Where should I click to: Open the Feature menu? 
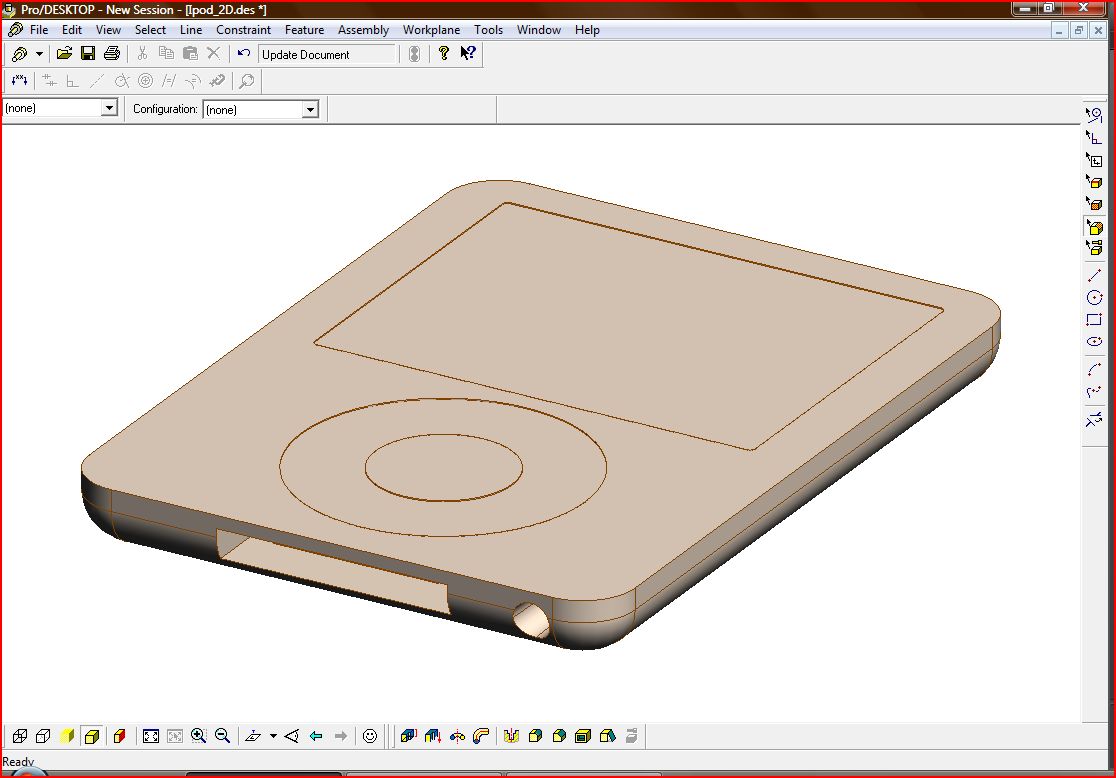point(304,30)
